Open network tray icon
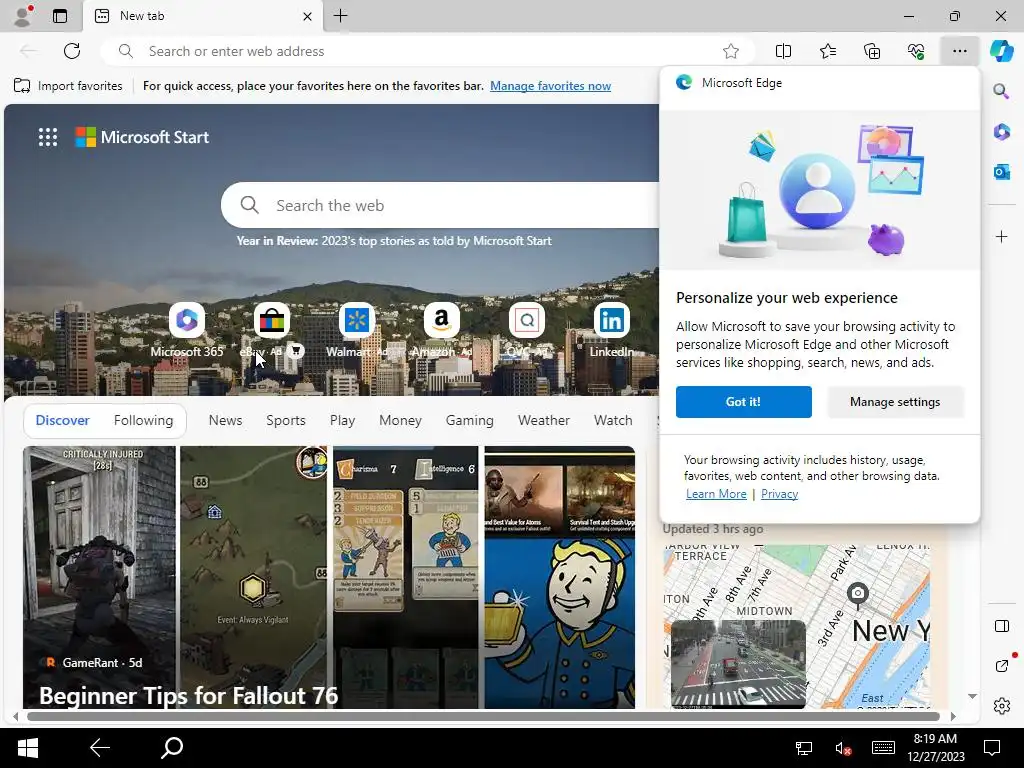 pos(803,748)
